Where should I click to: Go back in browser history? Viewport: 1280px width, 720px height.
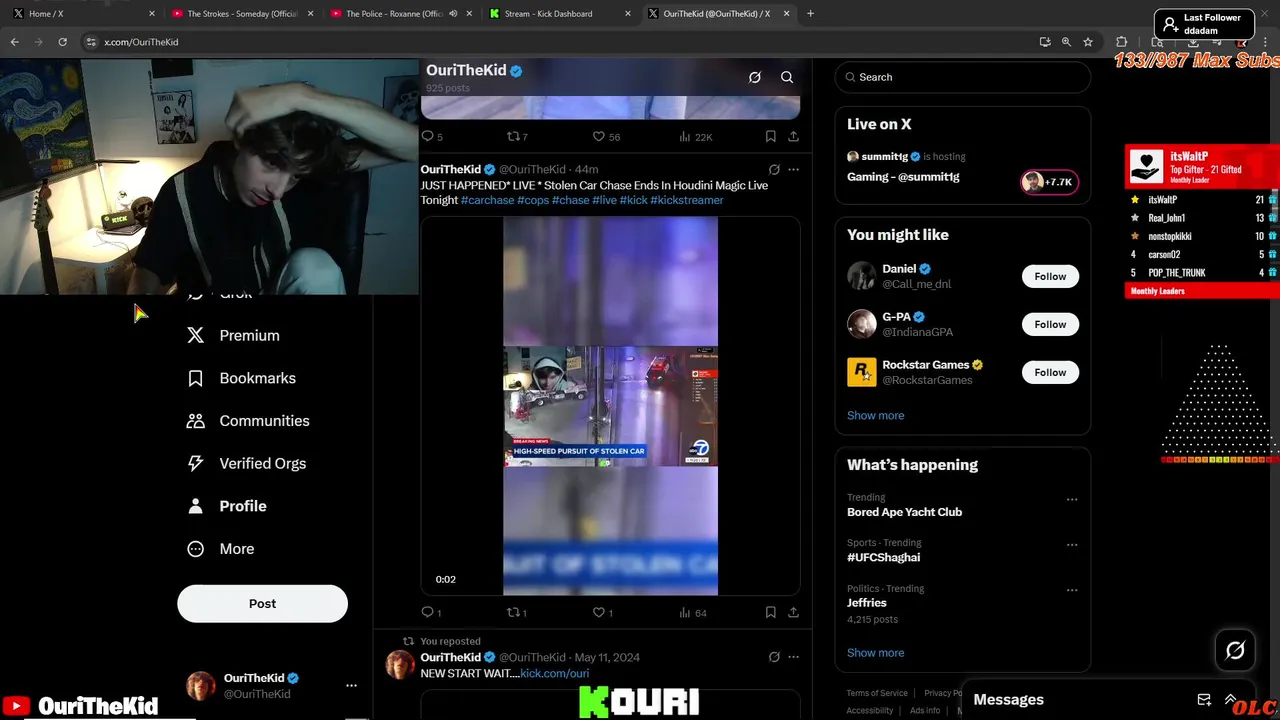coord(14,42)
